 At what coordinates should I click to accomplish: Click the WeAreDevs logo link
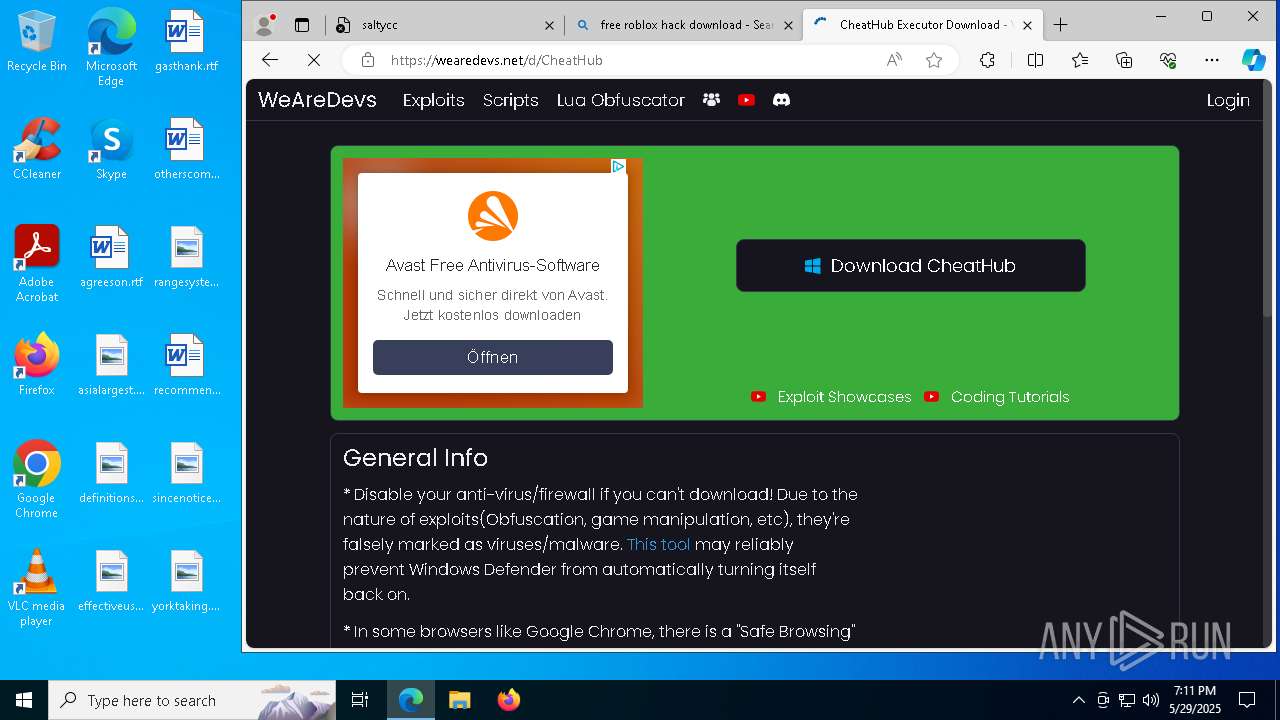point(317,99)
